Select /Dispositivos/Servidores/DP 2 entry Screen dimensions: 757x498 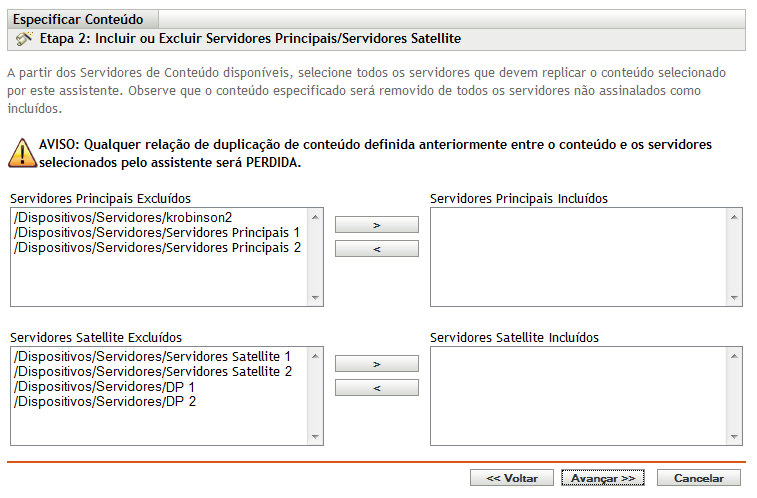pyautogui.click(x=105, y=401)
